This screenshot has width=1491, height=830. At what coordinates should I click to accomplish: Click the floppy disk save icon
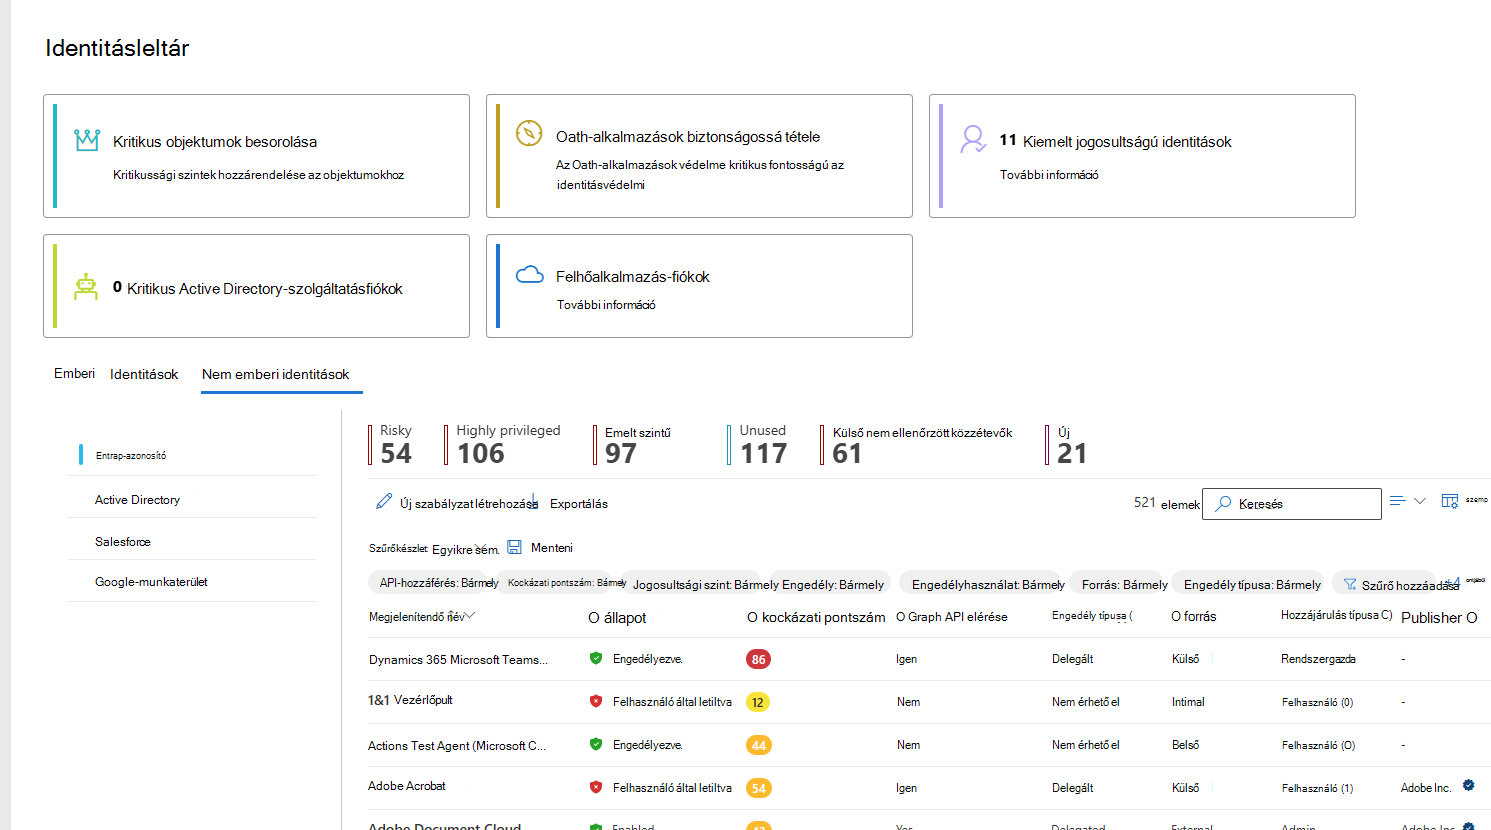point(515,547)
